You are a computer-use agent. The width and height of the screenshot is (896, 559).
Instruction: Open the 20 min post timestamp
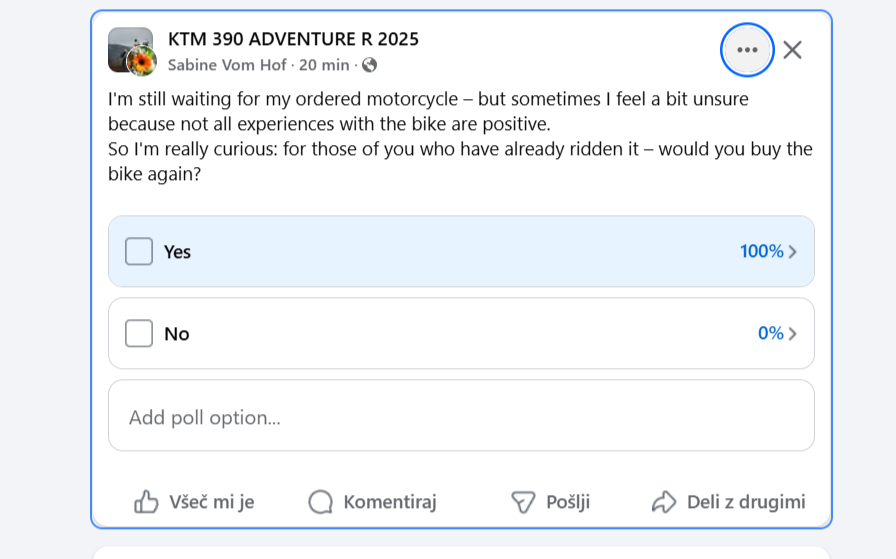(324, 65)
